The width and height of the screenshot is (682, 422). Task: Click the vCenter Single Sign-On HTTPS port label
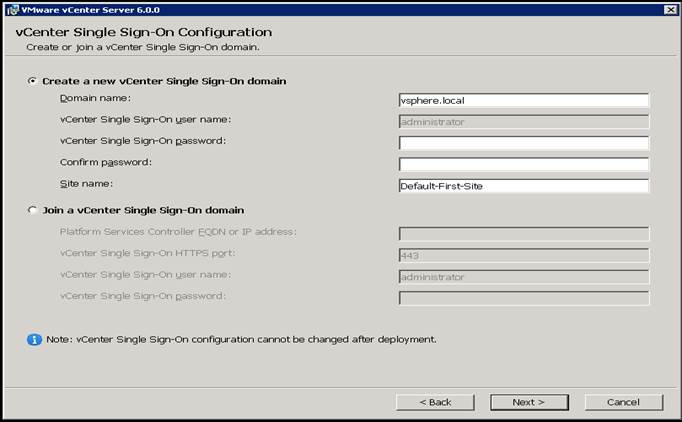[147, 253]
